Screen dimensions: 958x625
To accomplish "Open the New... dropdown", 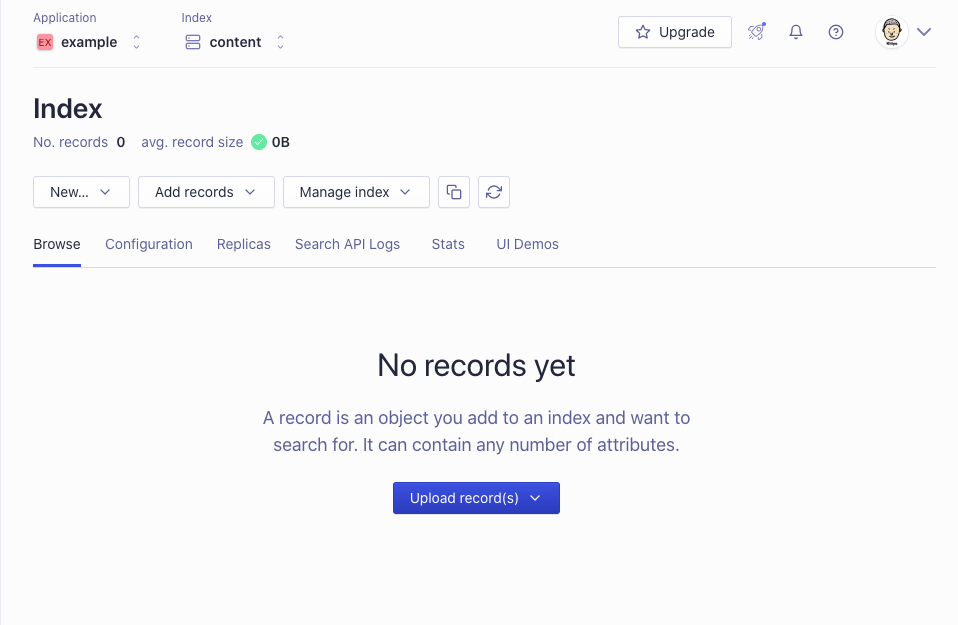I will click(81, 192).
